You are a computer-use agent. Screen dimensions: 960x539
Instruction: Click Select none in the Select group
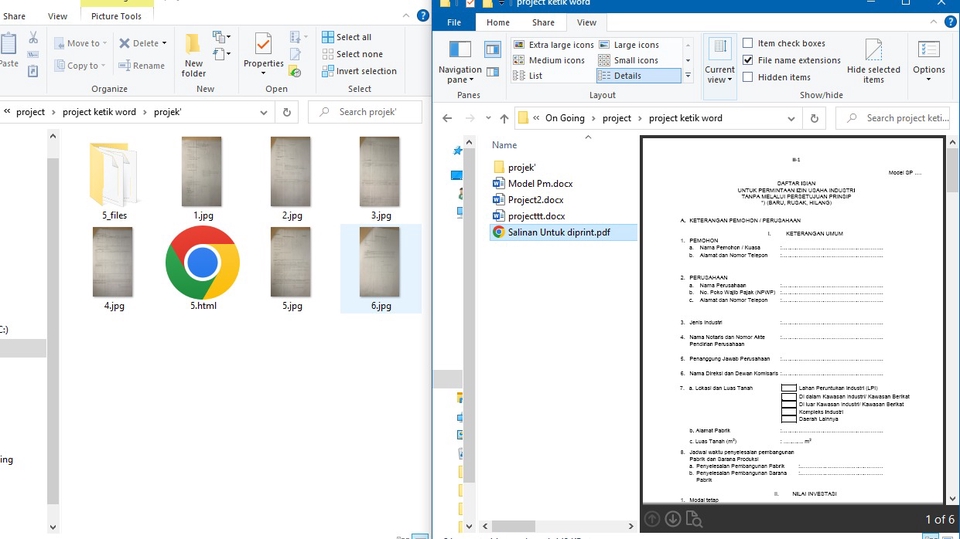pyautogui.click(x=352, y=54)
